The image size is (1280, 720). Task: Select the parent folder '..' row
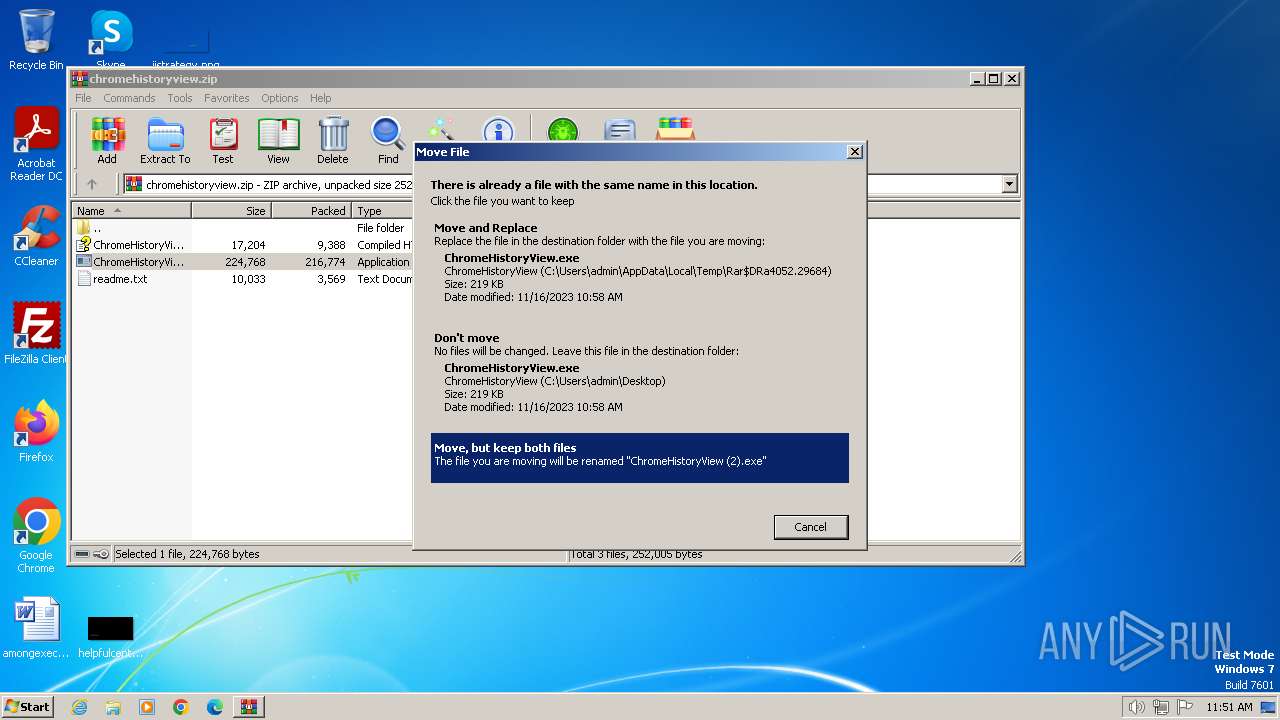click(243, 228)
